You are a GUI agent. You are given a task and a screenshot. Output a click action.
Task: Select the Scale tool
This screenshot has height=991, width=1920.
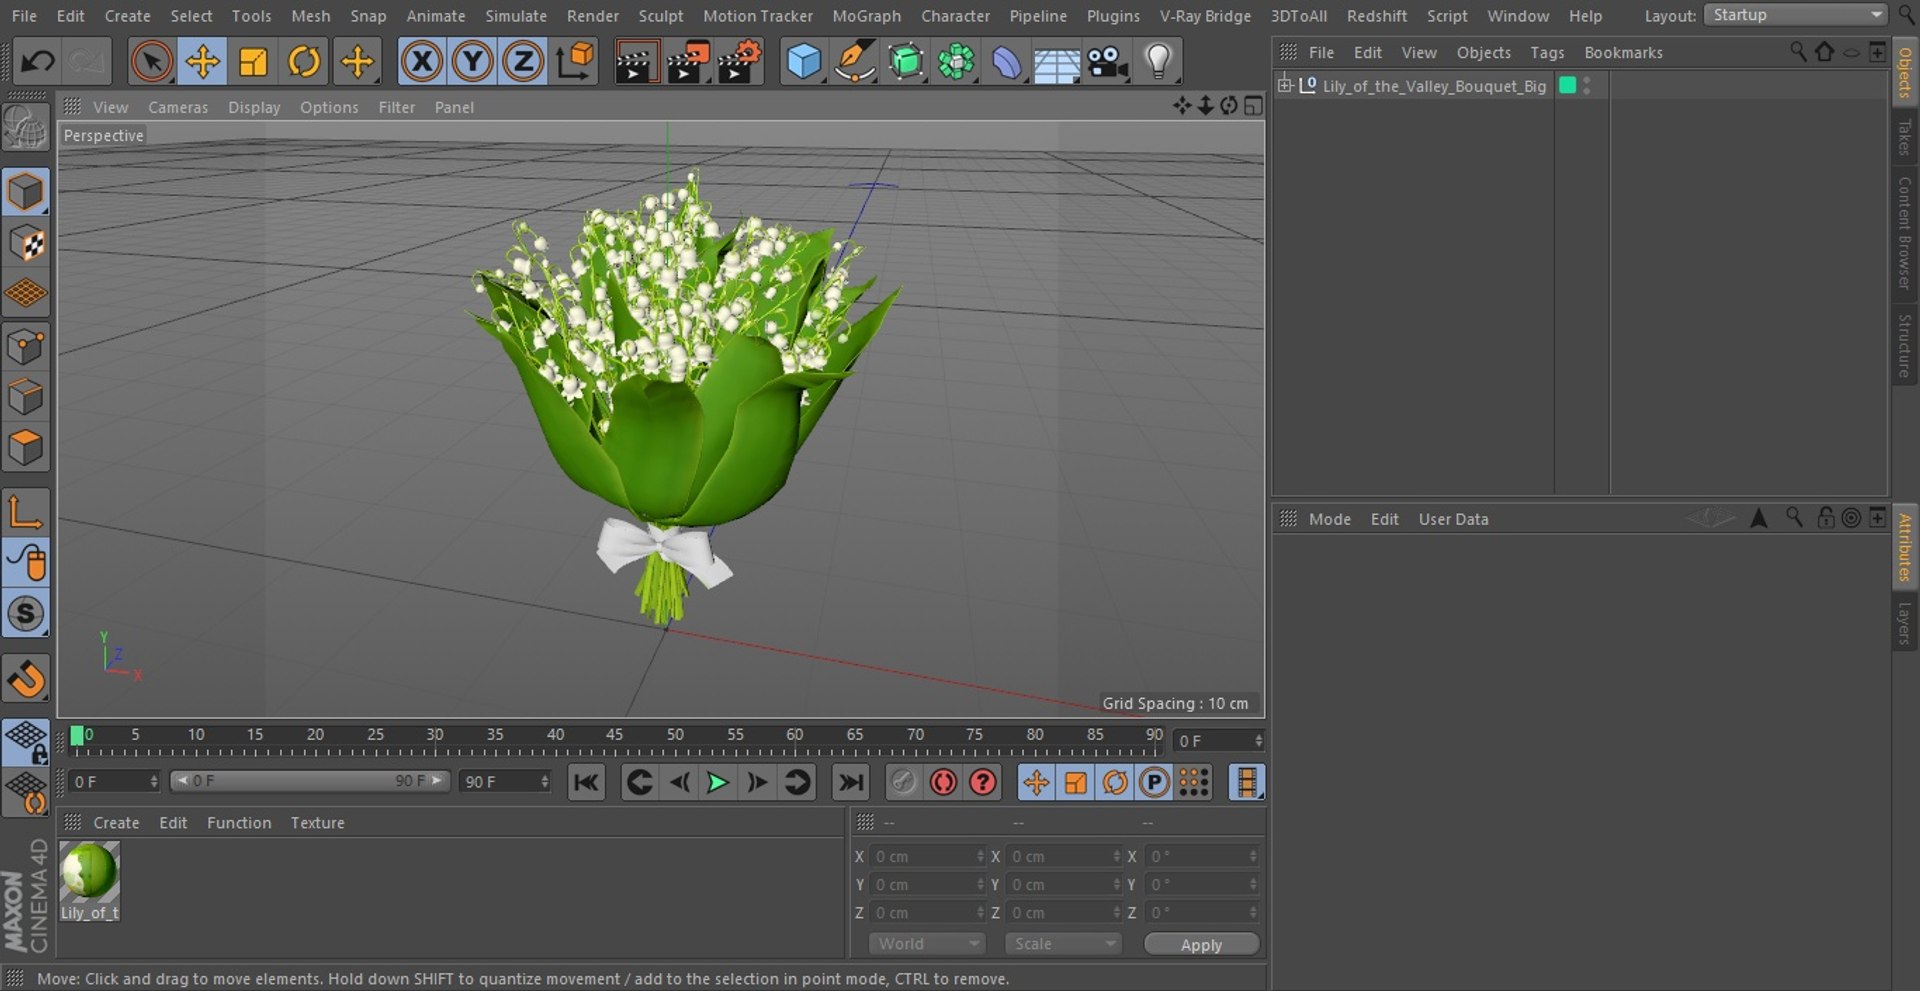(x=253, y=62)
